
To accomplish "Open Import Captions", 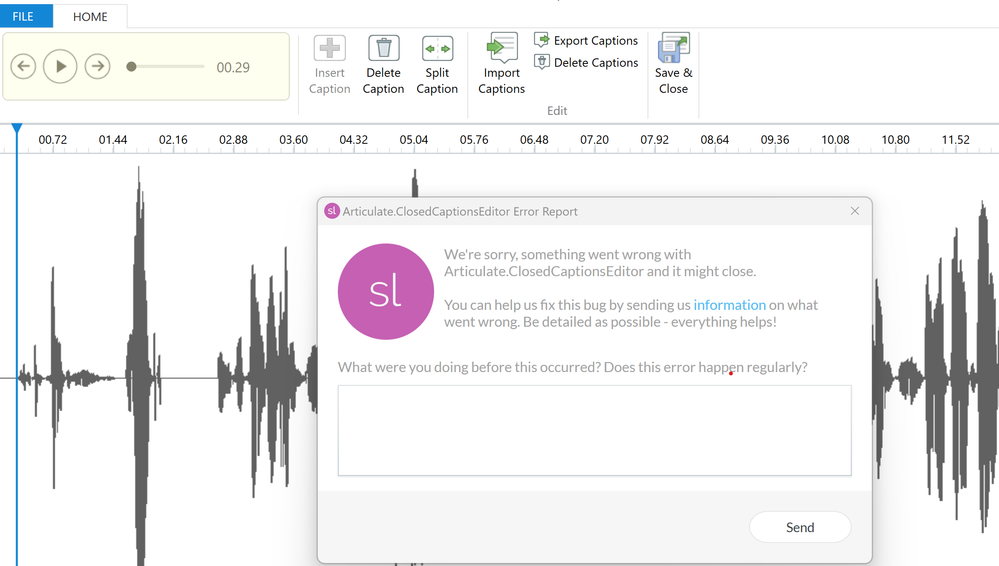I will (x=502, y=64).
